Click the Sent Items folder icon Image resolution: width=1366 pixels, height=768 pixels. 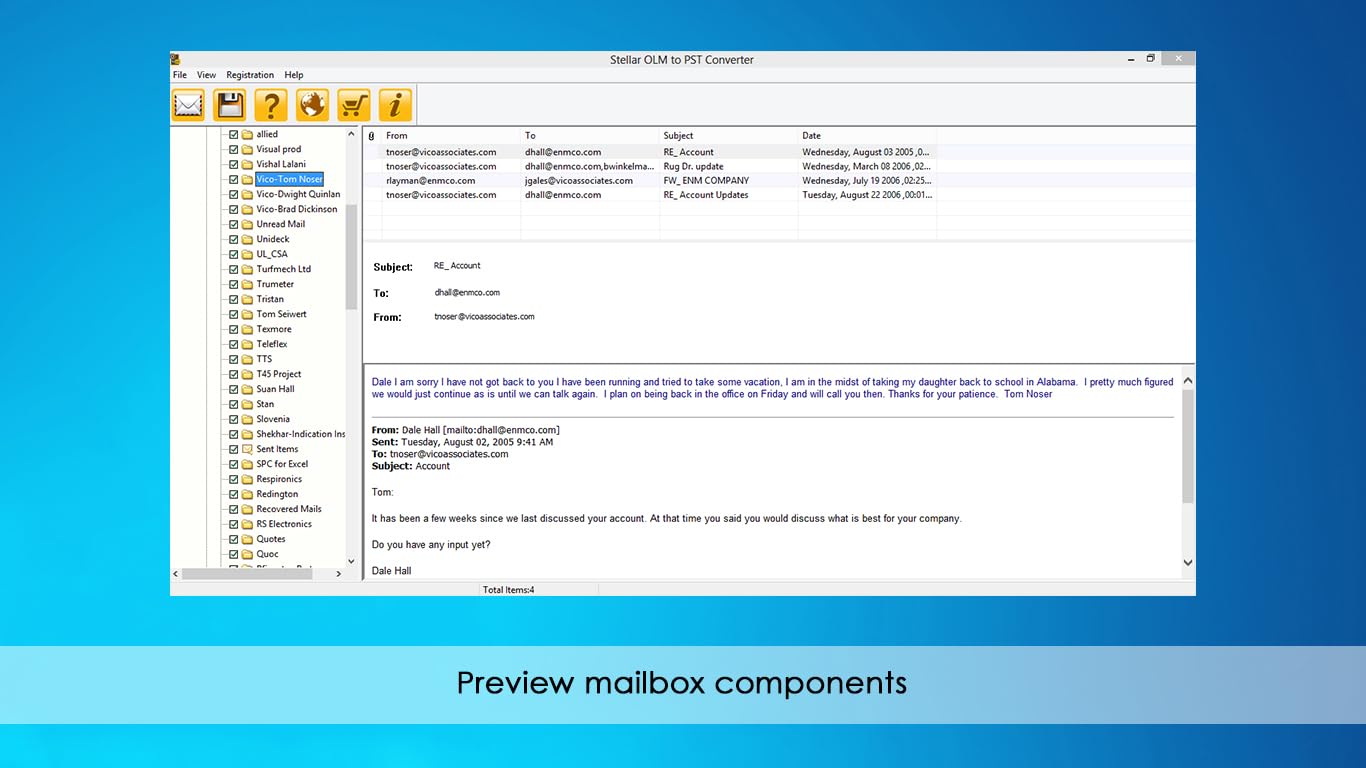[247, 449]
